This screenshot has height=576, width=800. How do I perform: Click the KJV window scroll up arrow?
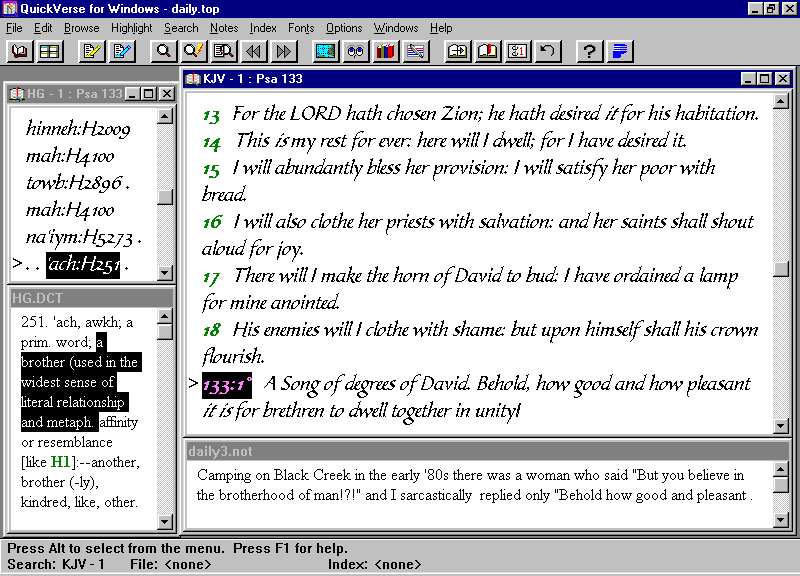(x=781, y=102)
